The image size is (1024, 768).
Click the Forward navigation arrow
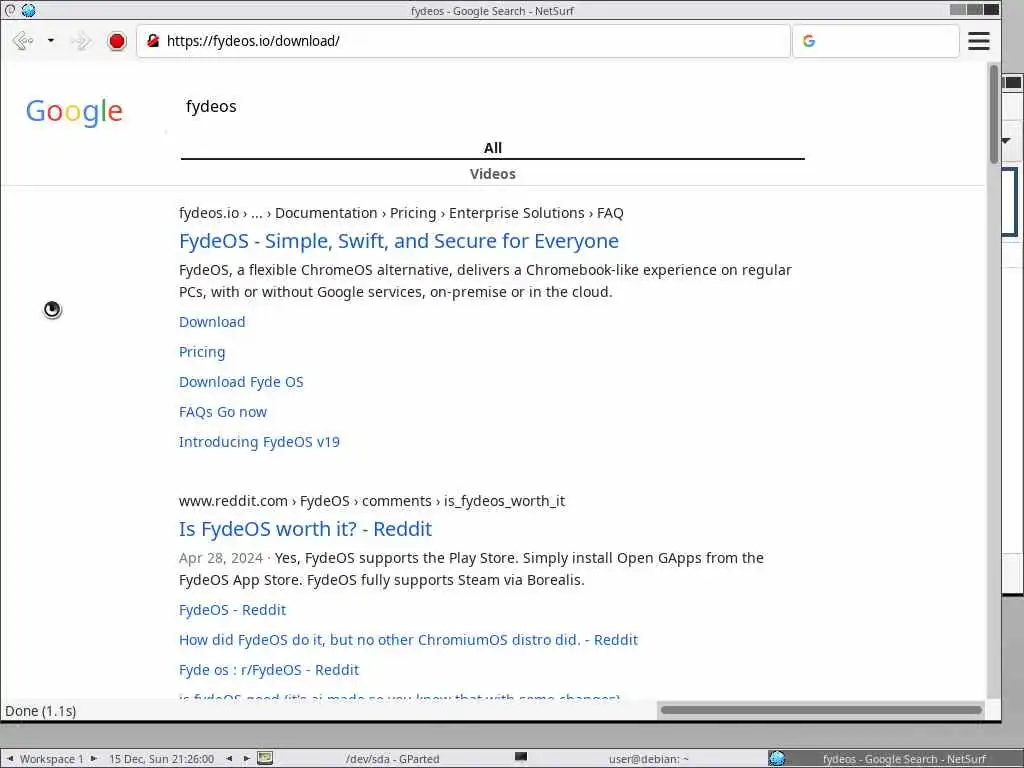pyautogui.click(x=82, y=41)
